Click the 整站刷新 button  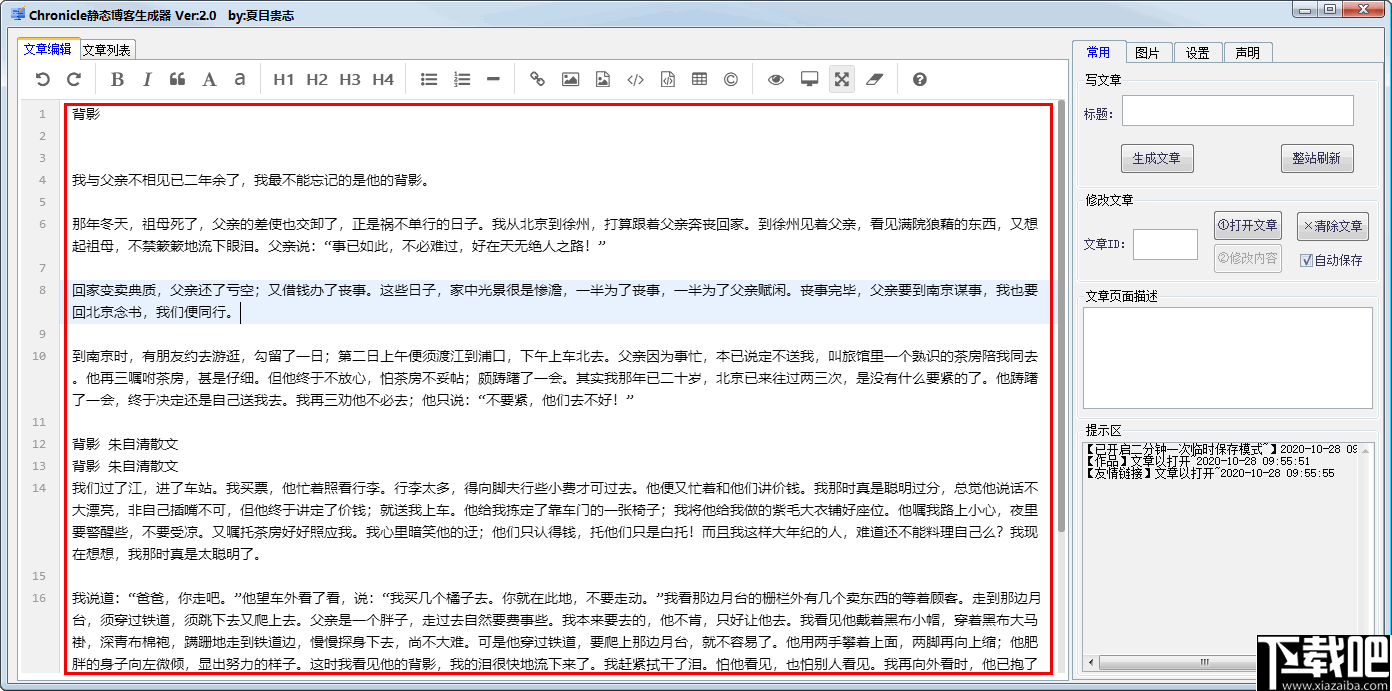click(x=1317, y=157)
